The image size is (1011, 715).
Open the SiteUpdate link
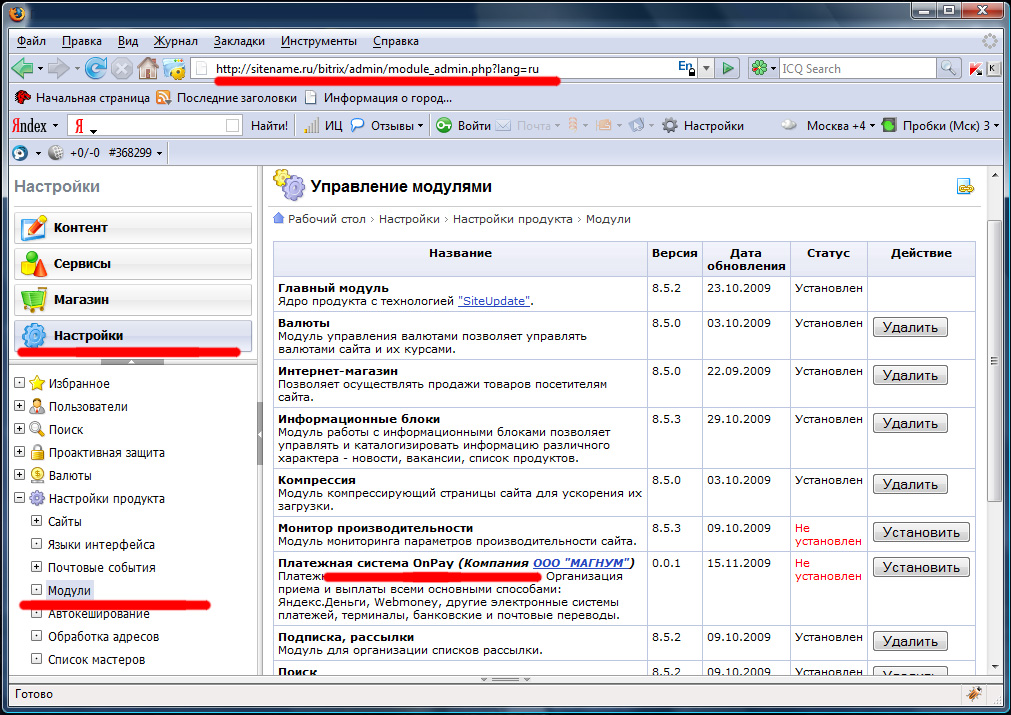[x=495, y=301]
